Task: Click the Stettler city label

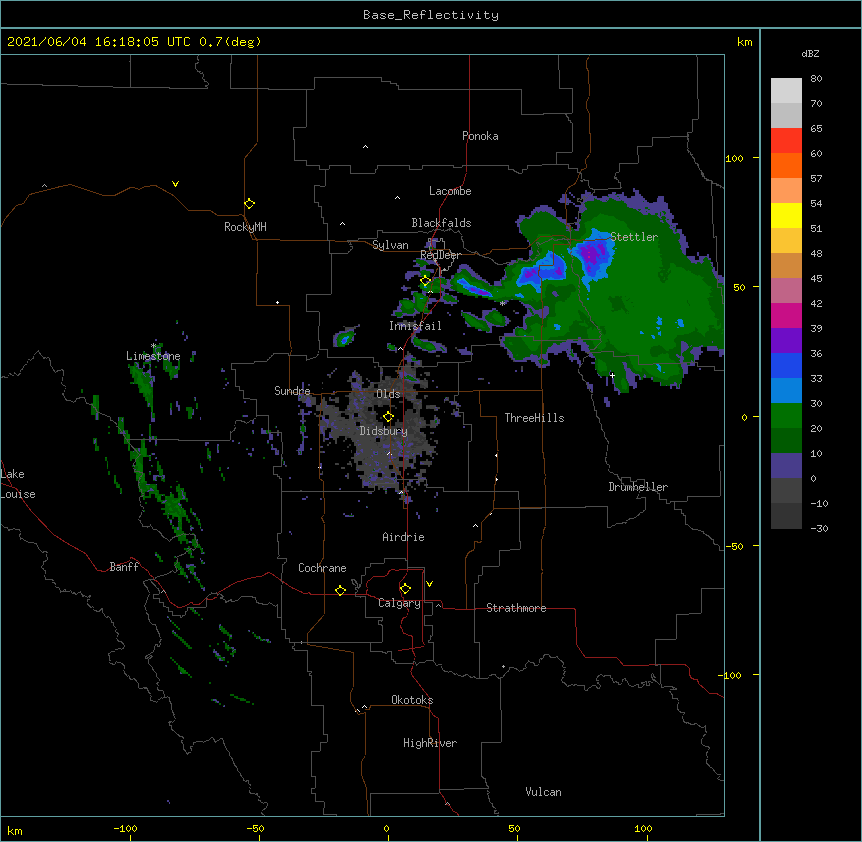Action: (634, 237)
